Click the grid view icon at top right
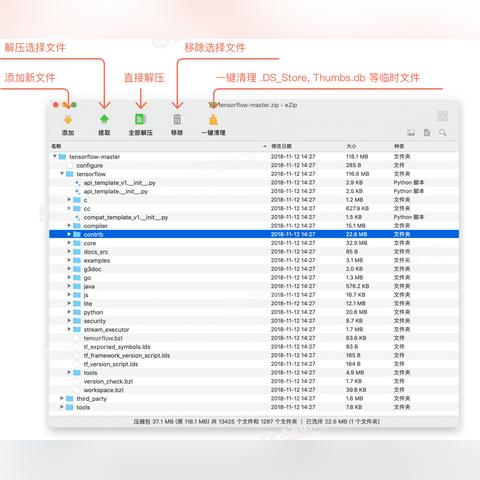The height and width of the screenshot is (480, 480). coord(442,116)
